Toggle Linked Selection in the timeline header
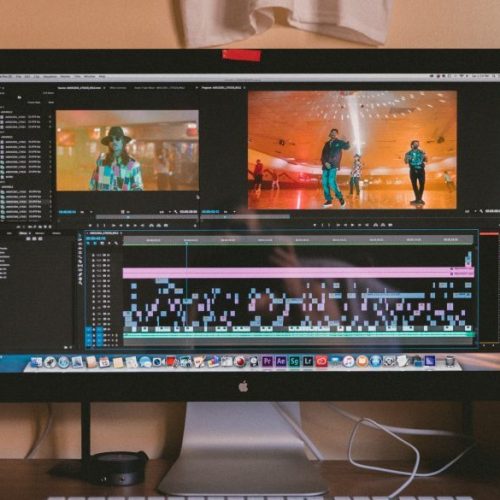 (x=102, y=243)
